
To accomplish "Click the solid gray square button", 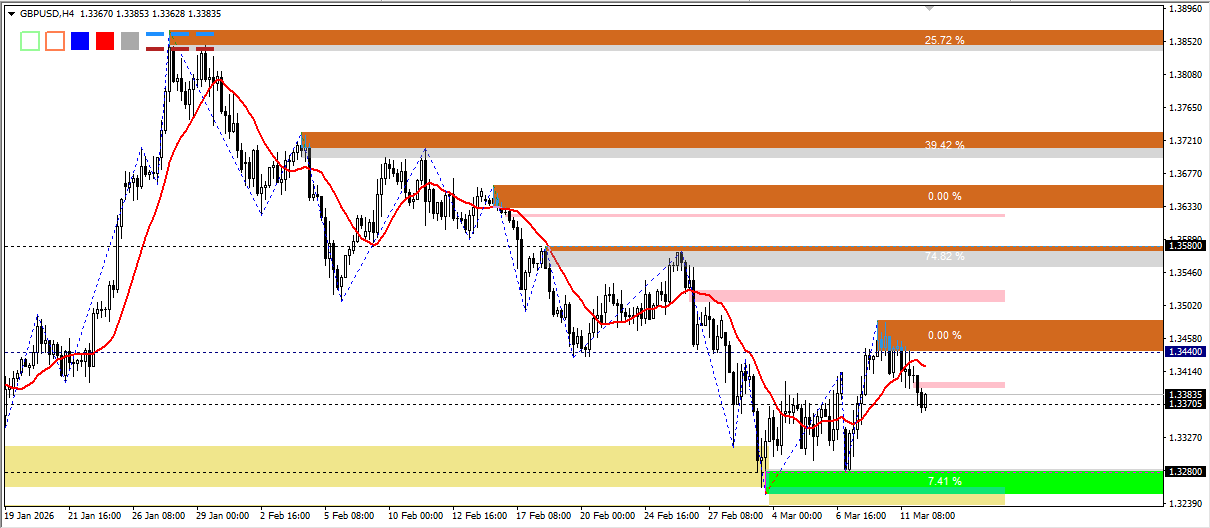I will (130, 41).
